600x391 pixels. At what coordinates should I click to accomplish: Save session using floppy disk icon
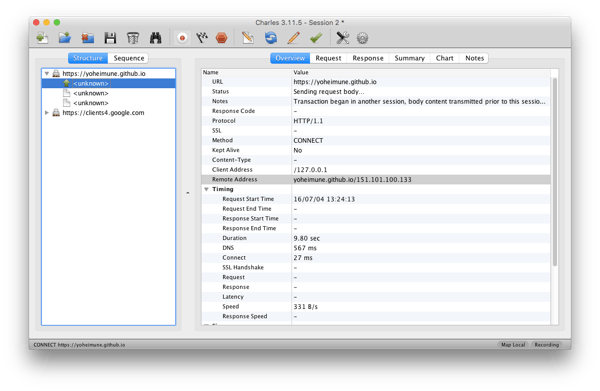point(110,38)
